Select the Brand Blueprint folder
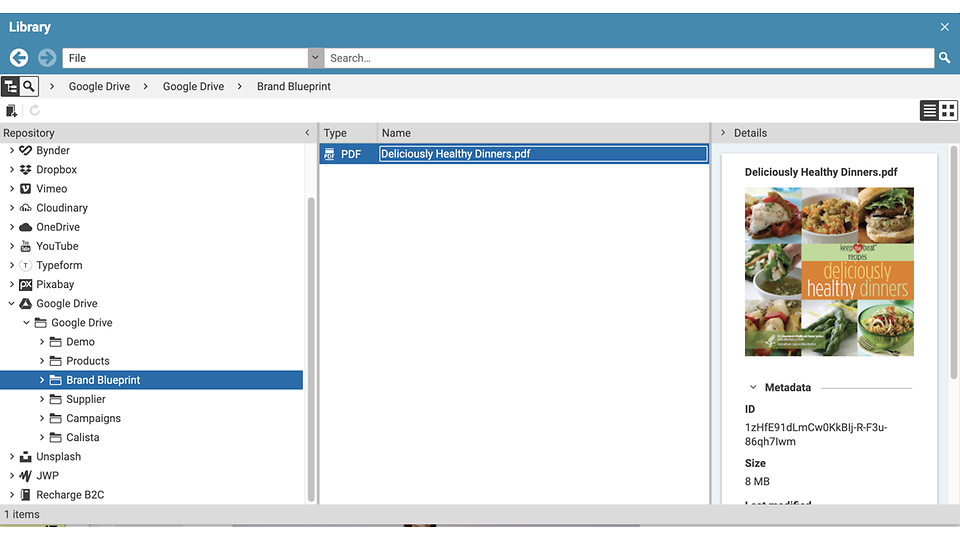960x540 pixels. point(103,380)
